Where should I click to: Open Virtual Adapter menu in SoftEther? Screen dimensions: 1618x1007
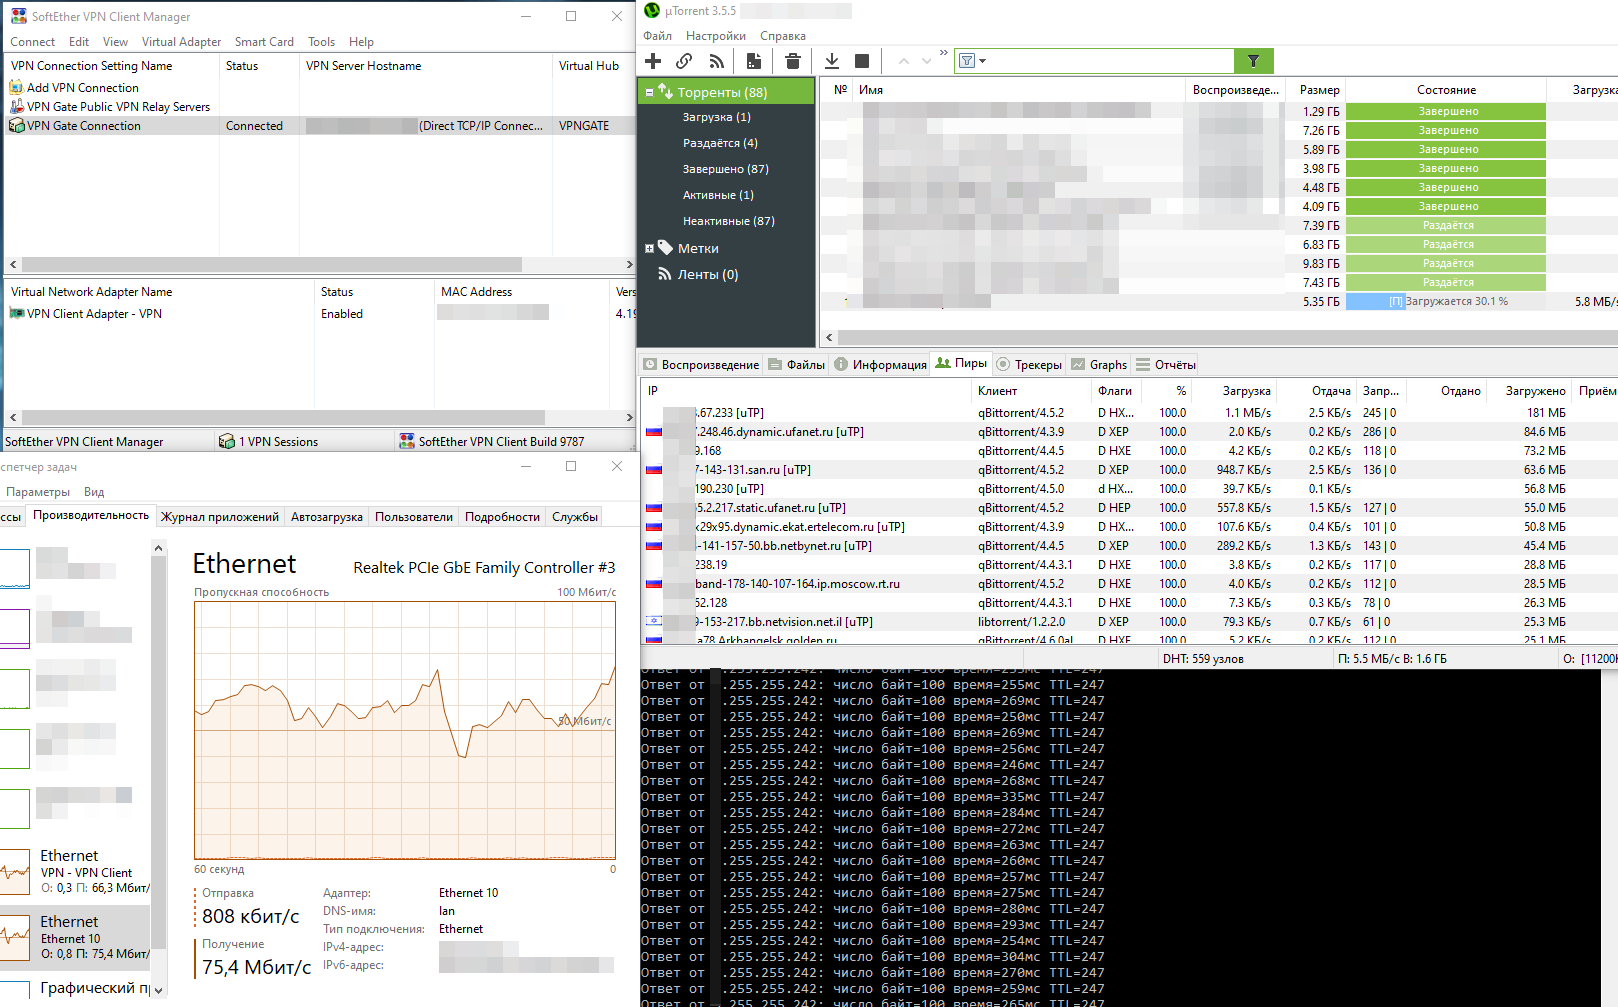(181, 42)
